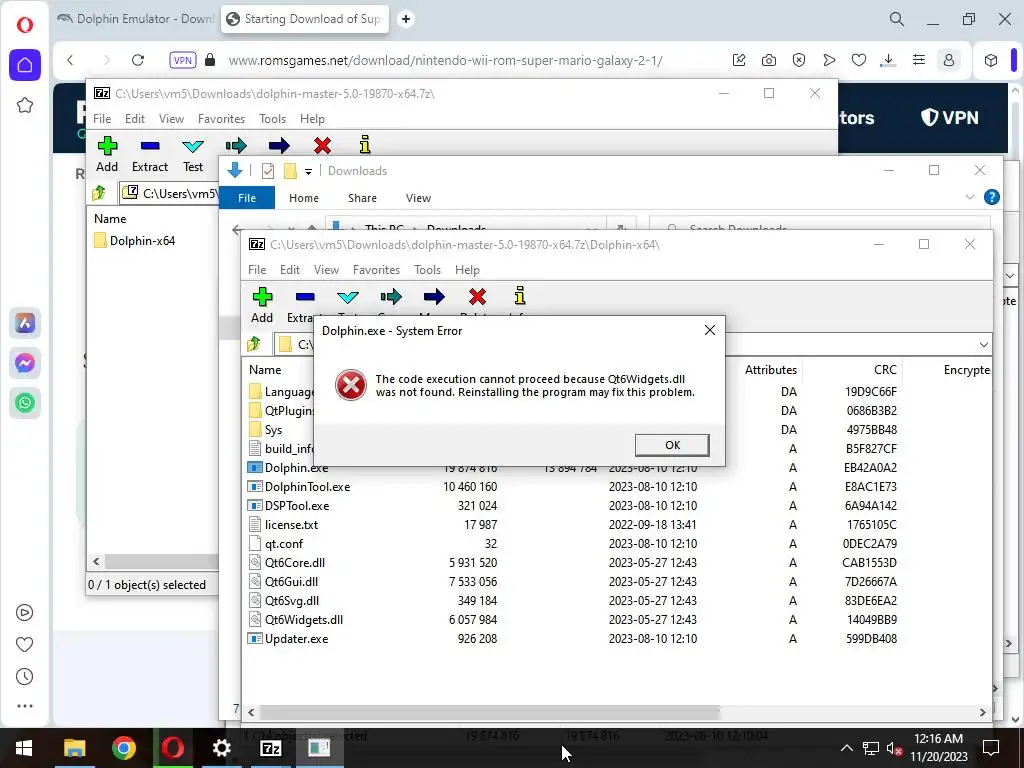The image size is (1024, 768).
Task: Sort by the Attributes column header
Action: [771, 370]
